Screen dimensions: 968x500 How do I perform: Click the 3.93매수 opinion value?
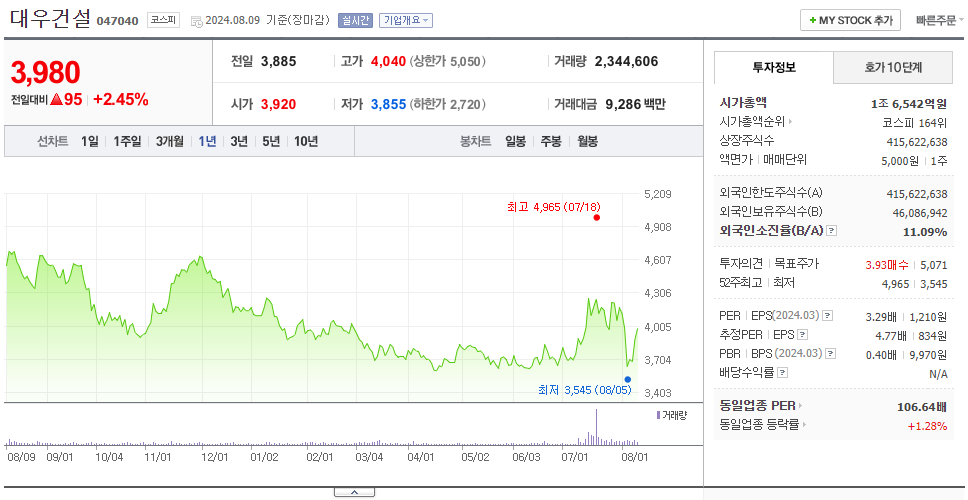tap(887, 265)
